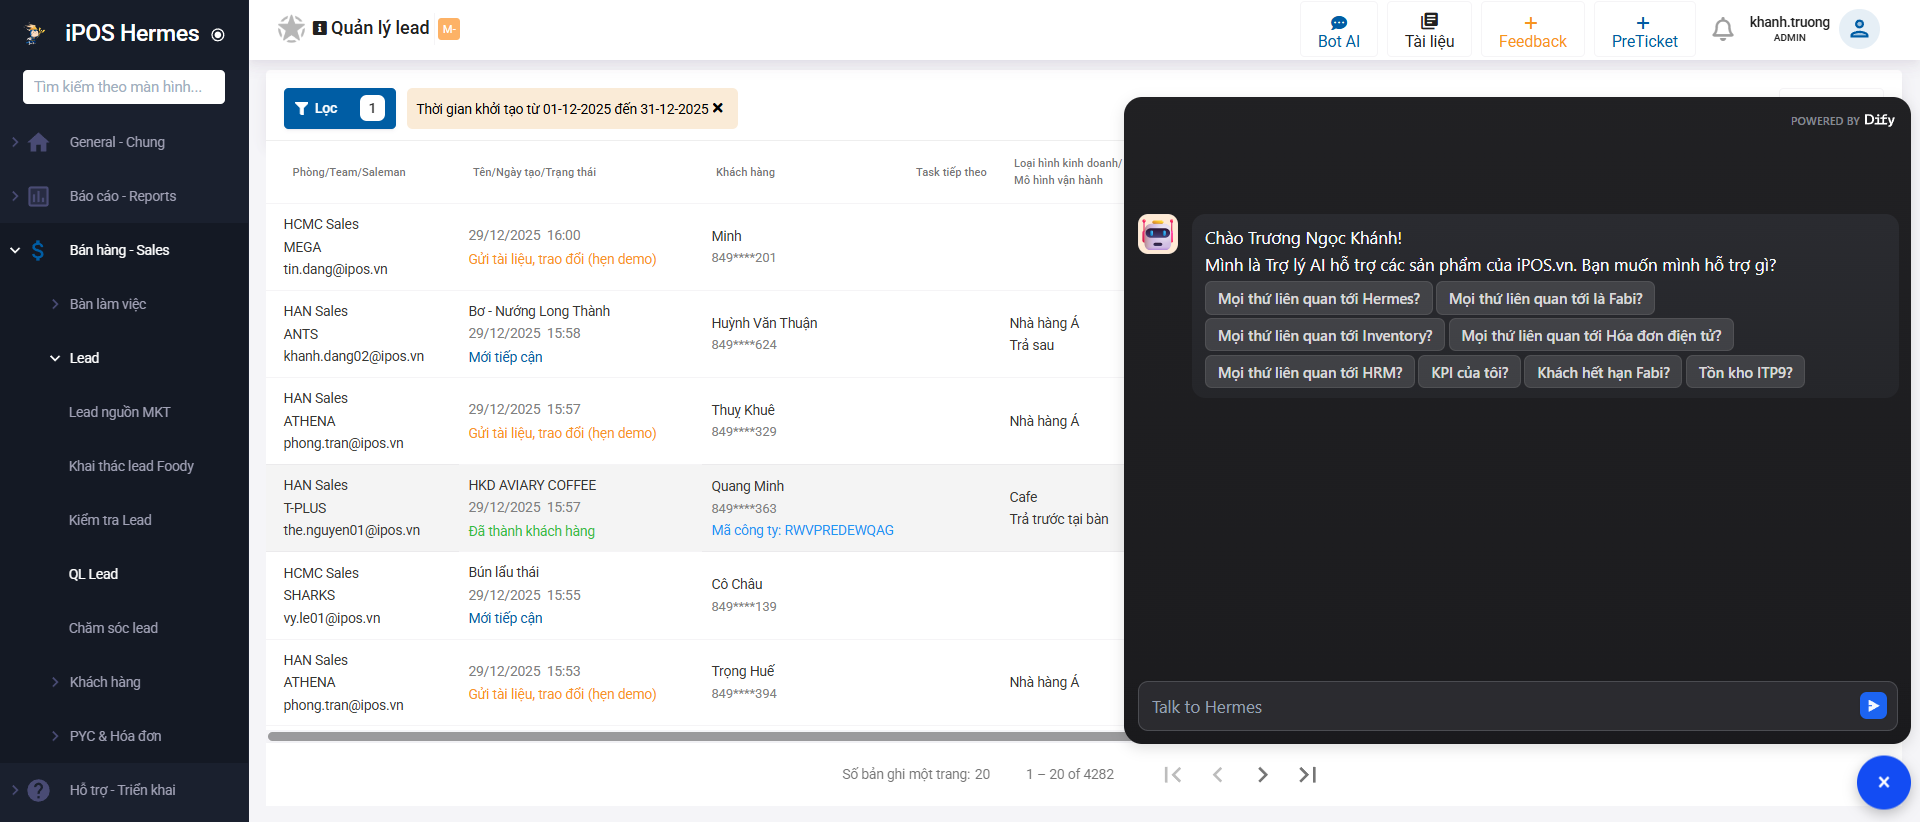Go to previous page of leads

[x=1218, y=774]
